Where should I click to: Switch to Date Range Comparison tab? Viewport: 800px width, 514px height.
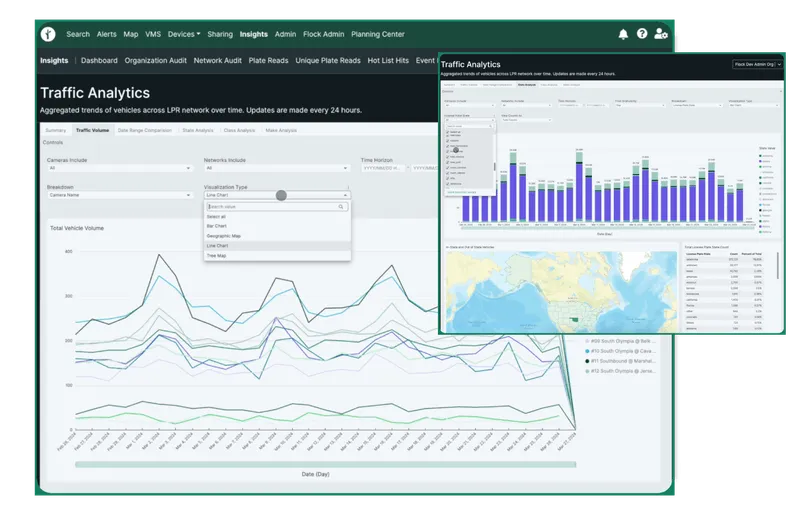click(145, 130)
